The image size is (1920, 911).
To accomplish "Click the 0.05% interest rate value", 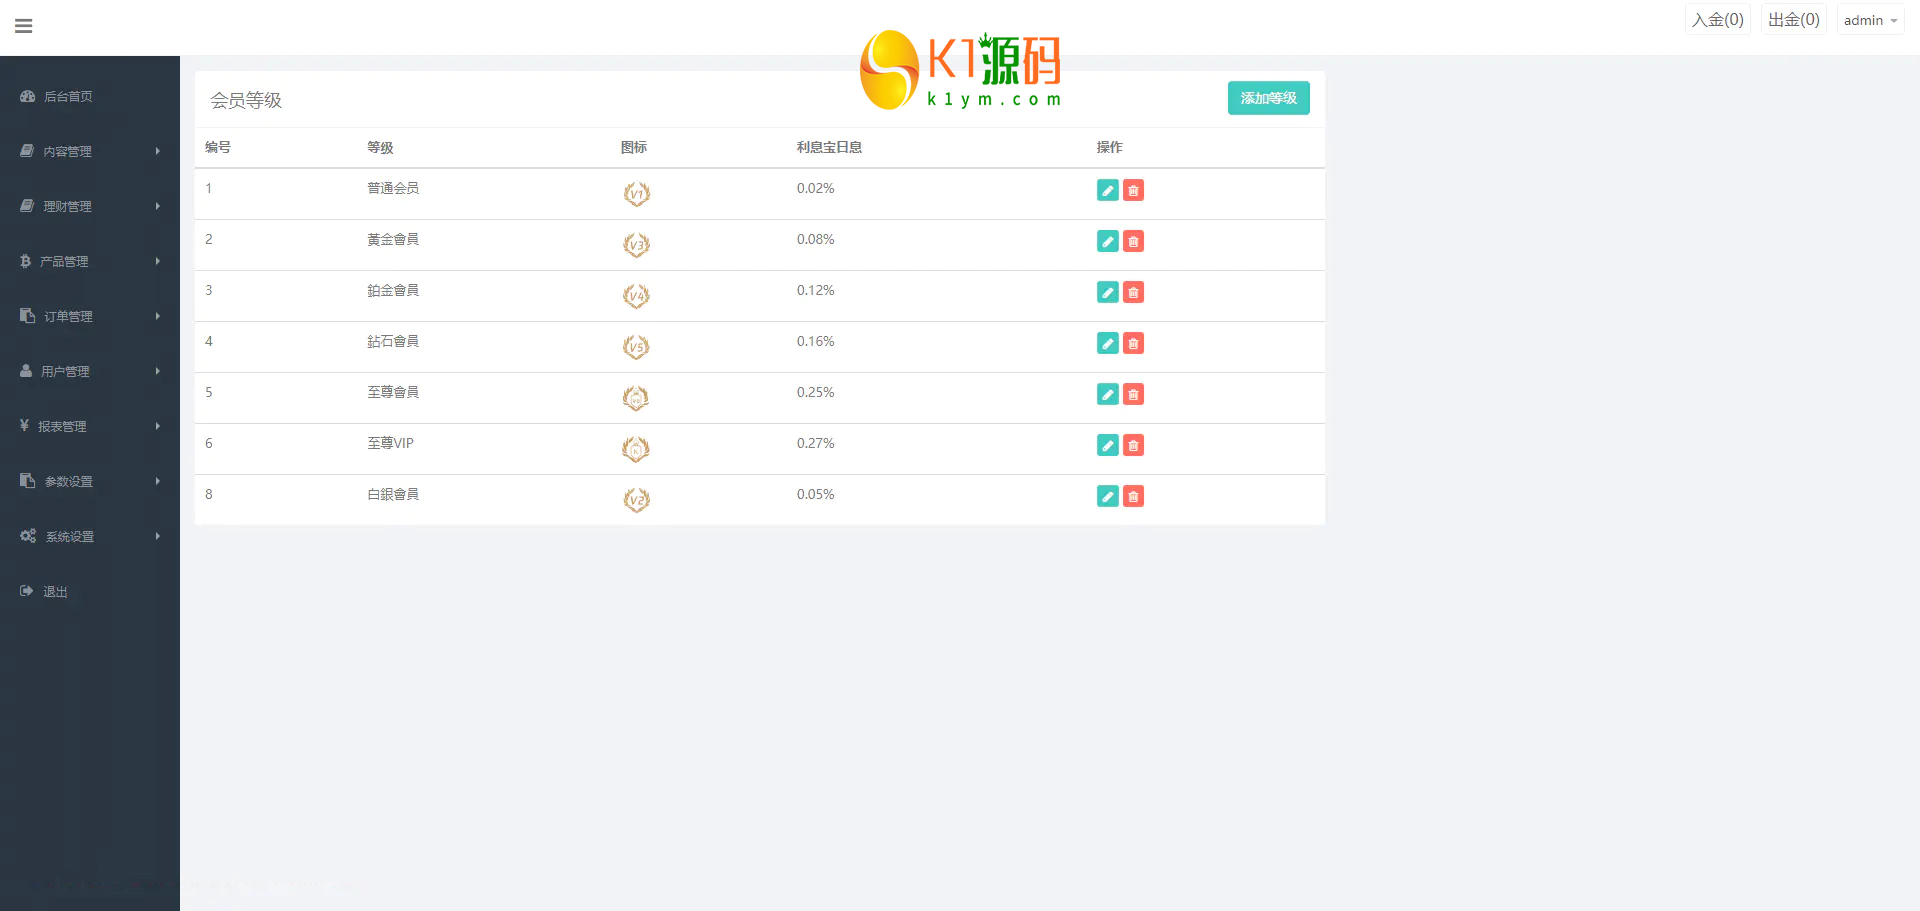I will pyautogui.click(x=815, y=495).
